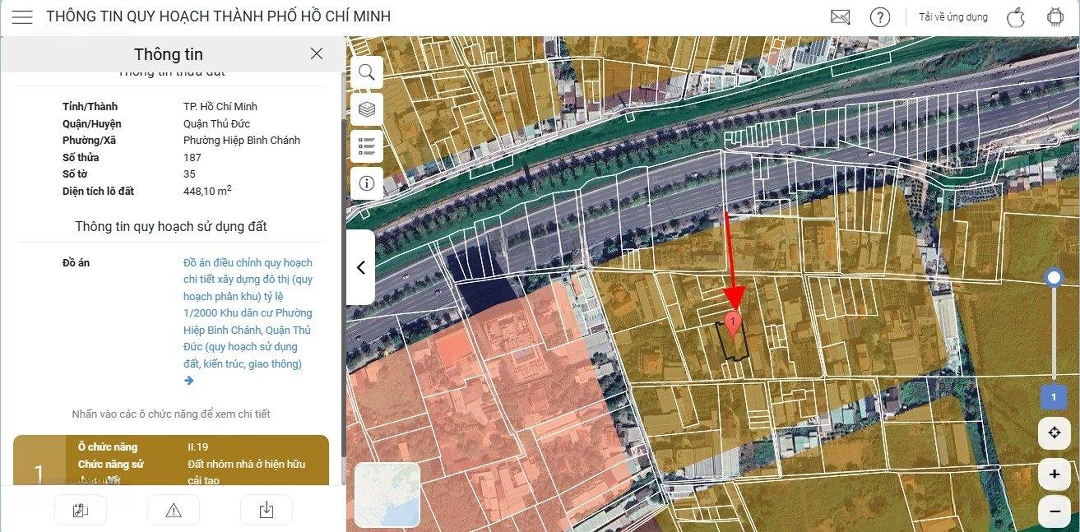Open the help question mark icon
This screenshot has height=532, width=1080.
tap(880, 17)
